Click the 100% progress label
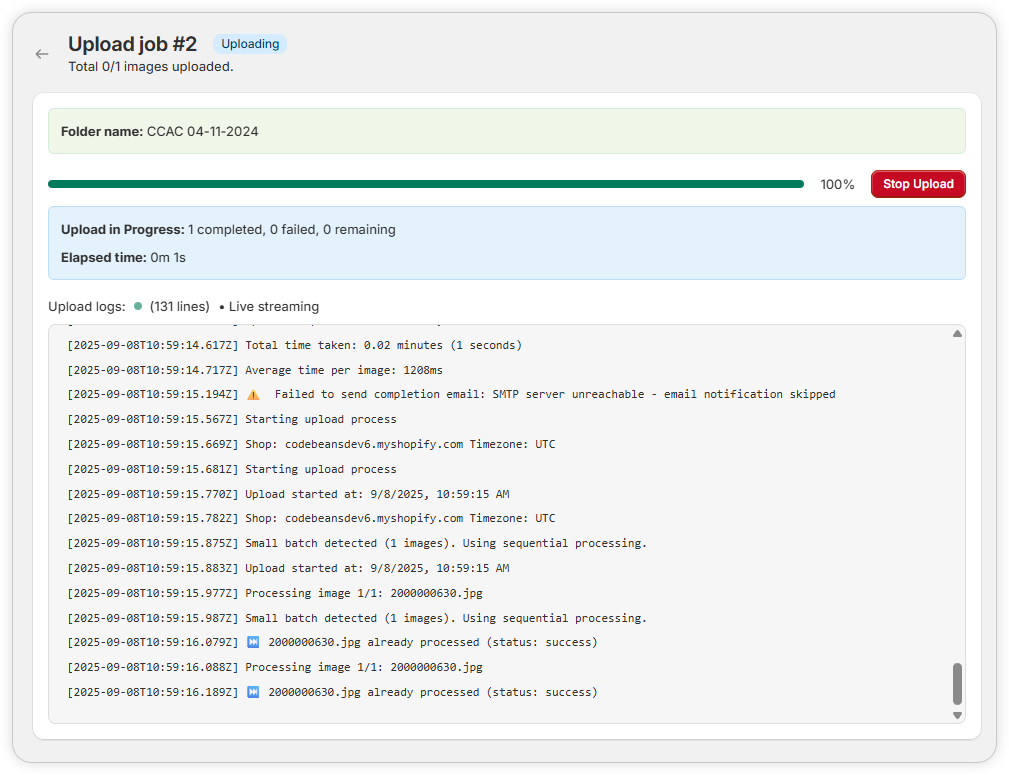This screenshot has width=1009, height=775. tap(837, 185)
